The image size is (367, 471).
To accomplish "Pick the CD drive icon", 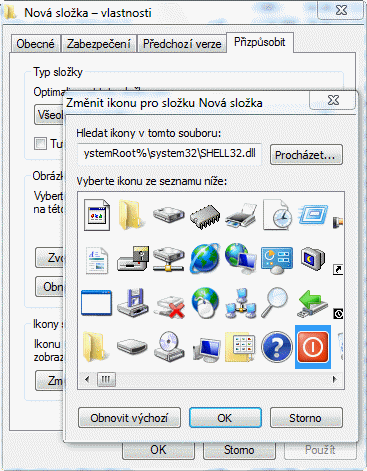I will [169, 347].
